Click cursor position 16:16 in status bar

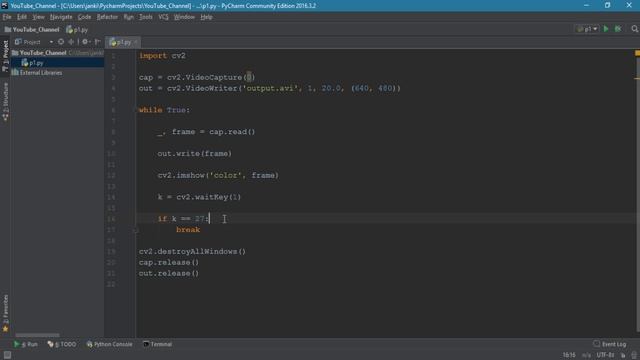[569, 355]
